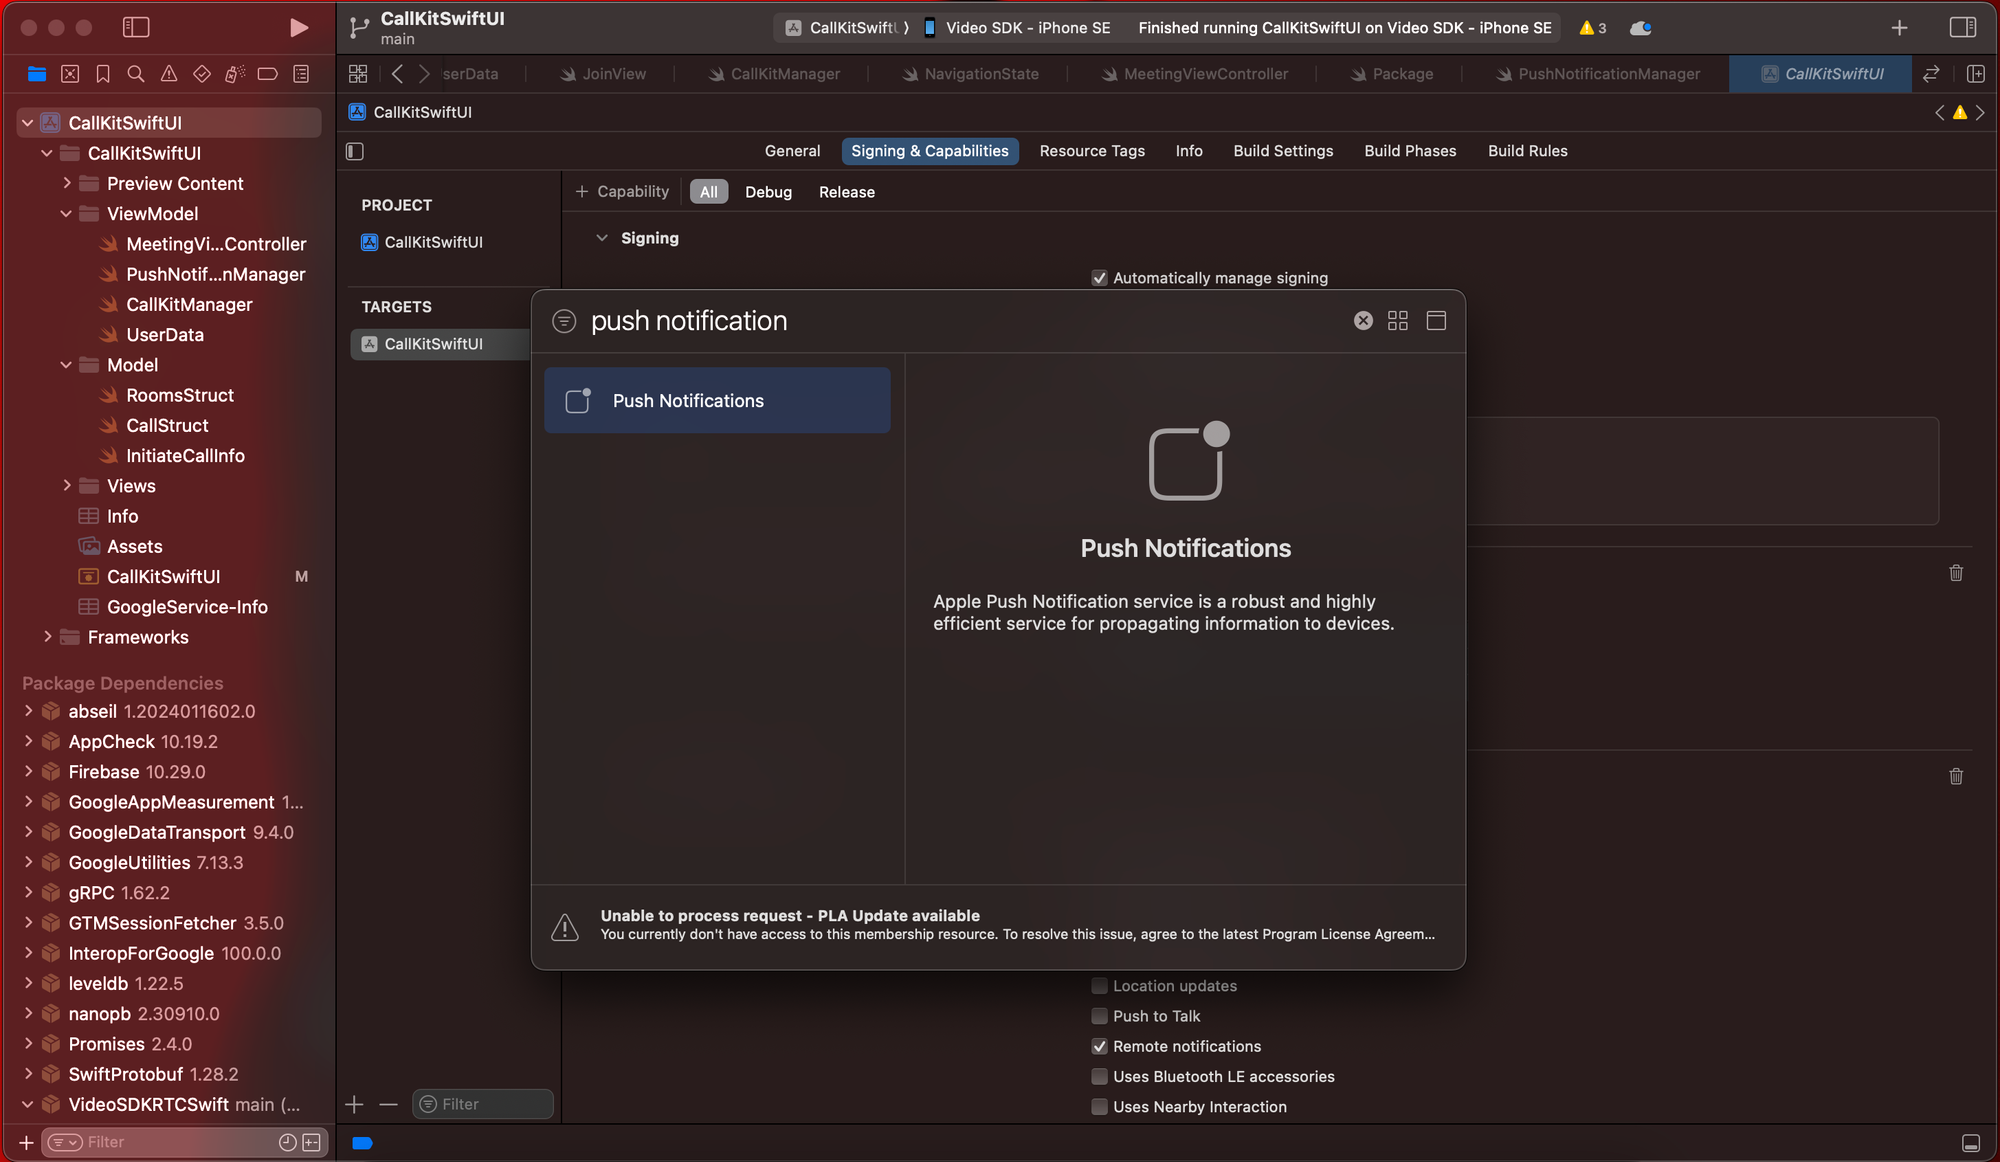The image size is (2000, 1162).
Task: Expand the gRPC package dependency
Action: point(28,893)
